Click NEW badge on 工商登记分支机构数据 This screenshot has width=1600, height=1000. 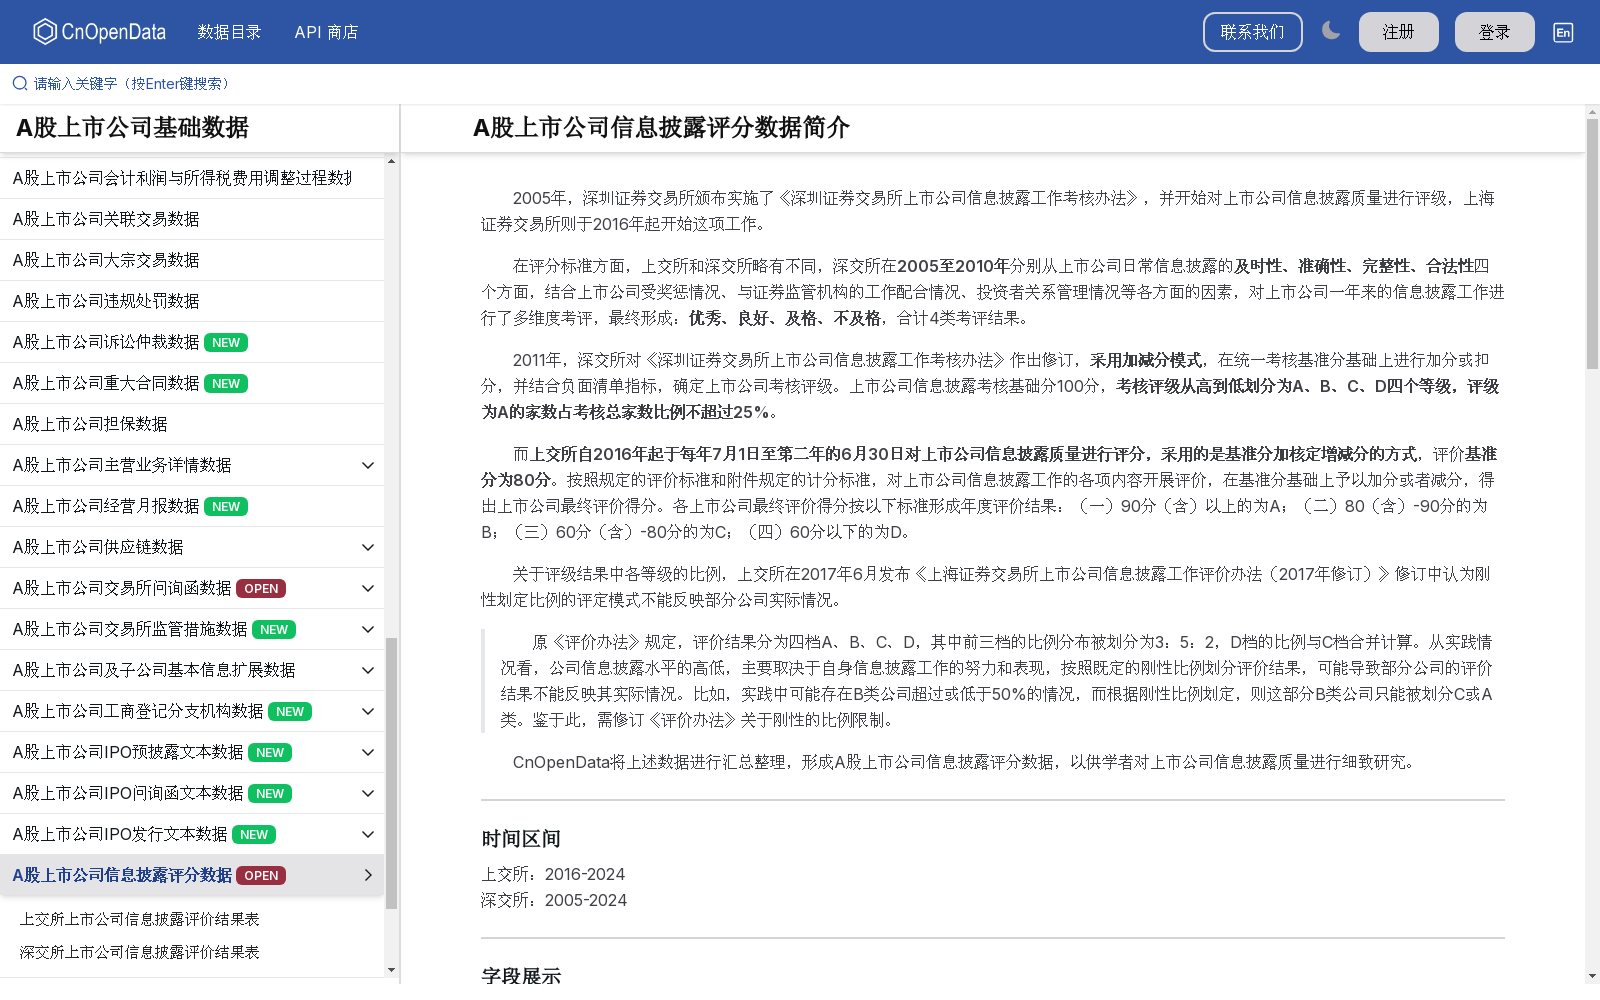pyautogui.click(x=290, y=712)
